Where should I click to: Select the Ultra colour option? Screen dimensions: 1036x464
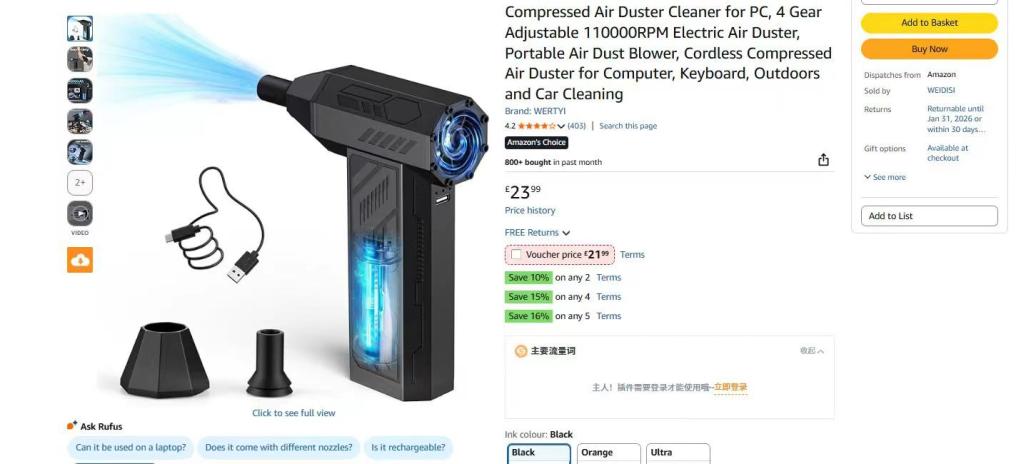(x=678, y=453)
